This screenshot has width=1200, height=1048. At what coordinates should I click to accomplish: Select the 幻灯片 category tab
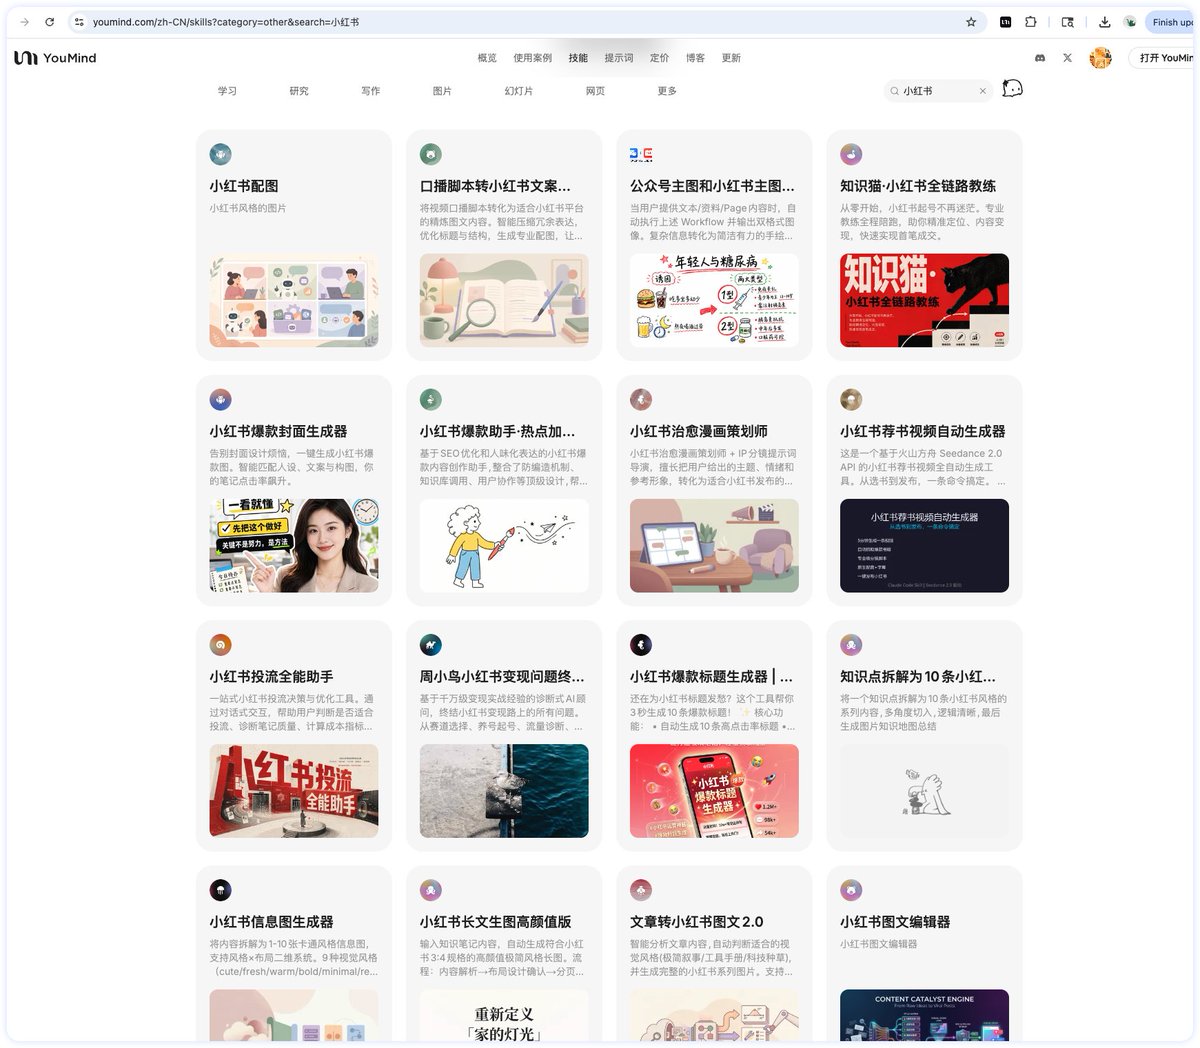pos(518,91)
